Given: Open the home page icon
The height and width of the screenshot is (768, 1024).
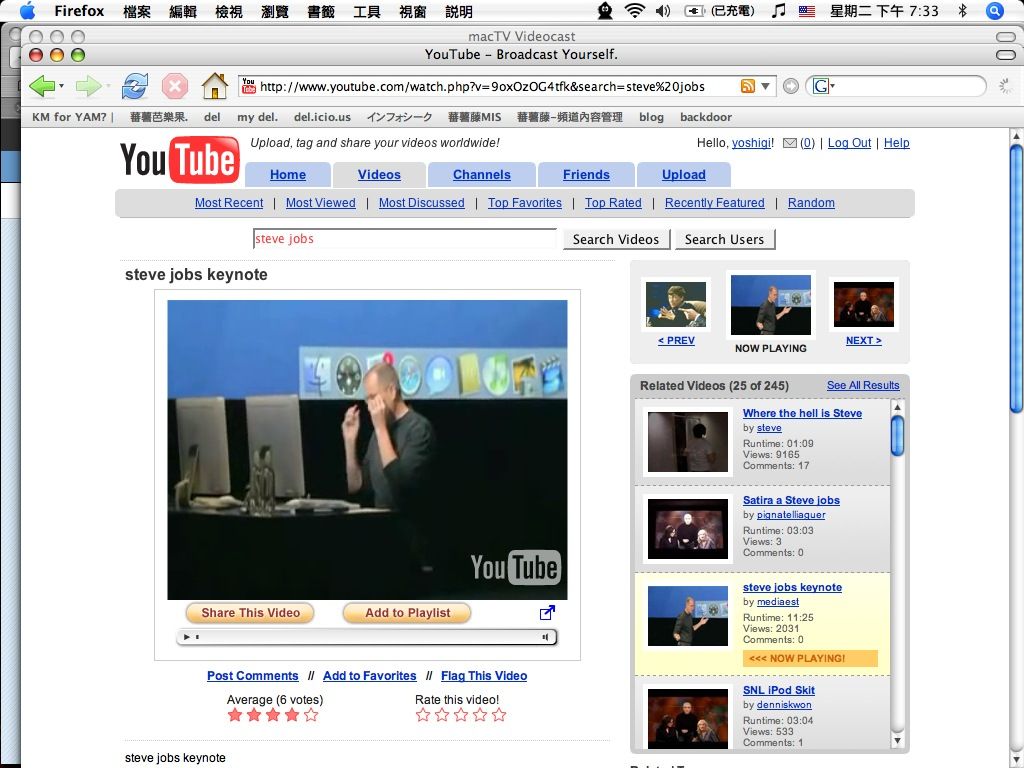Looking at the screenshot, I should (214, 86).
